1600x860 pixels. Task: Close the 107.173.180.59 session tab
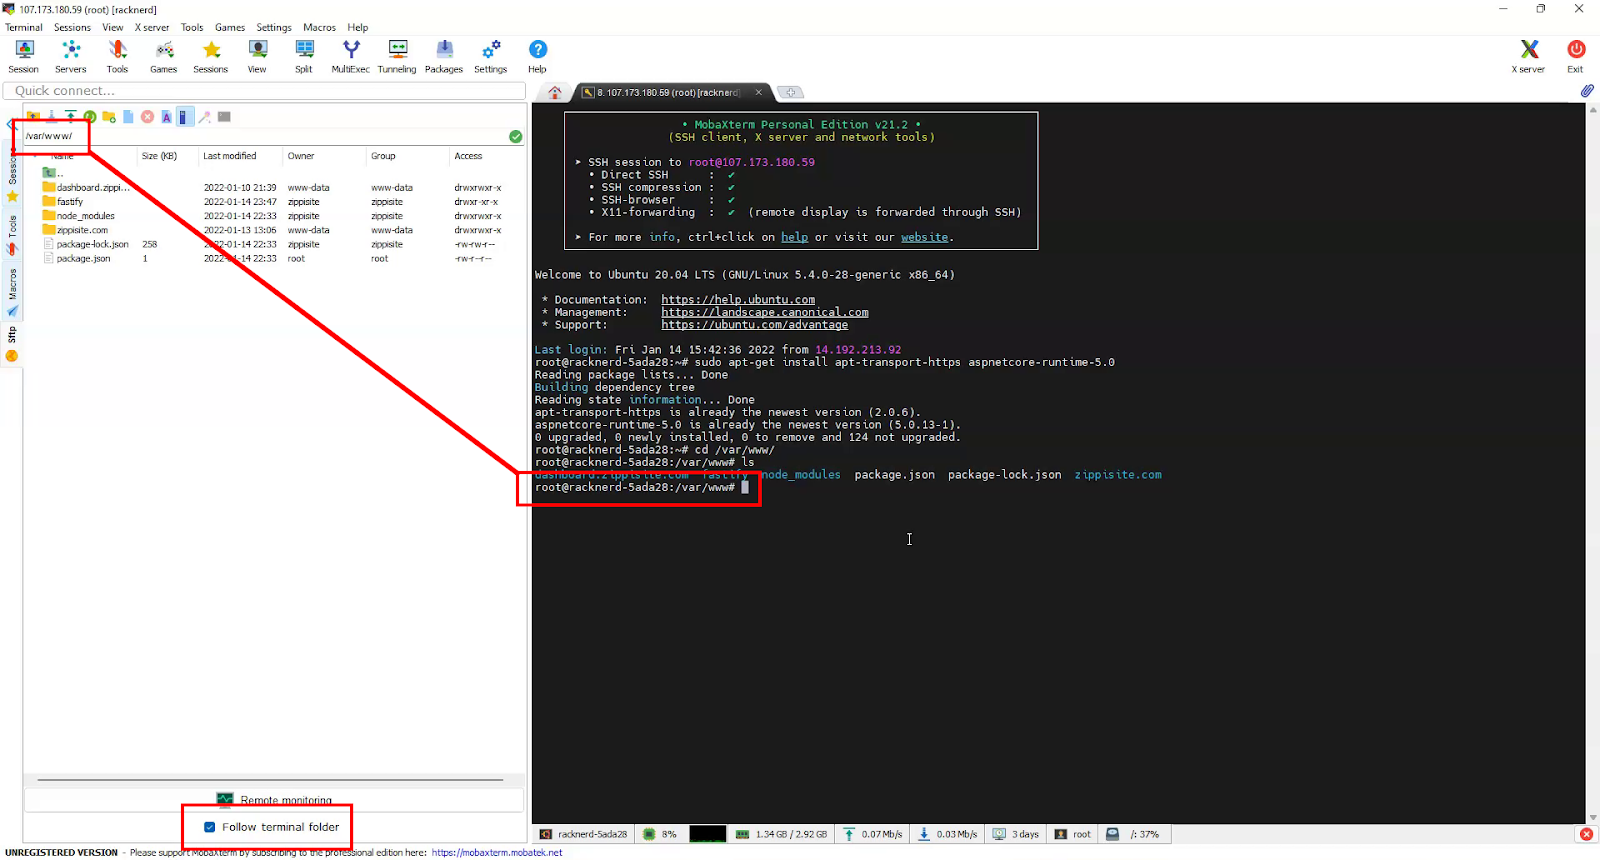758,92
